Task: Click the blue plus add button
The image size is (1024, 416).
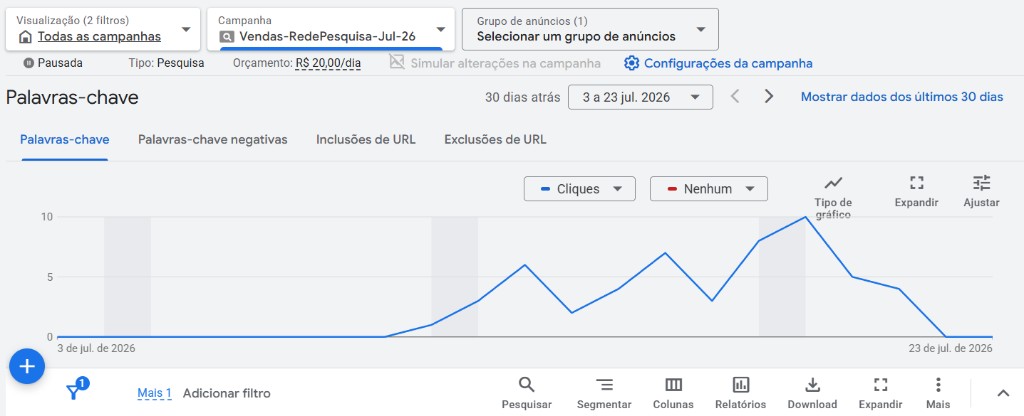Action: coord(27,367)
